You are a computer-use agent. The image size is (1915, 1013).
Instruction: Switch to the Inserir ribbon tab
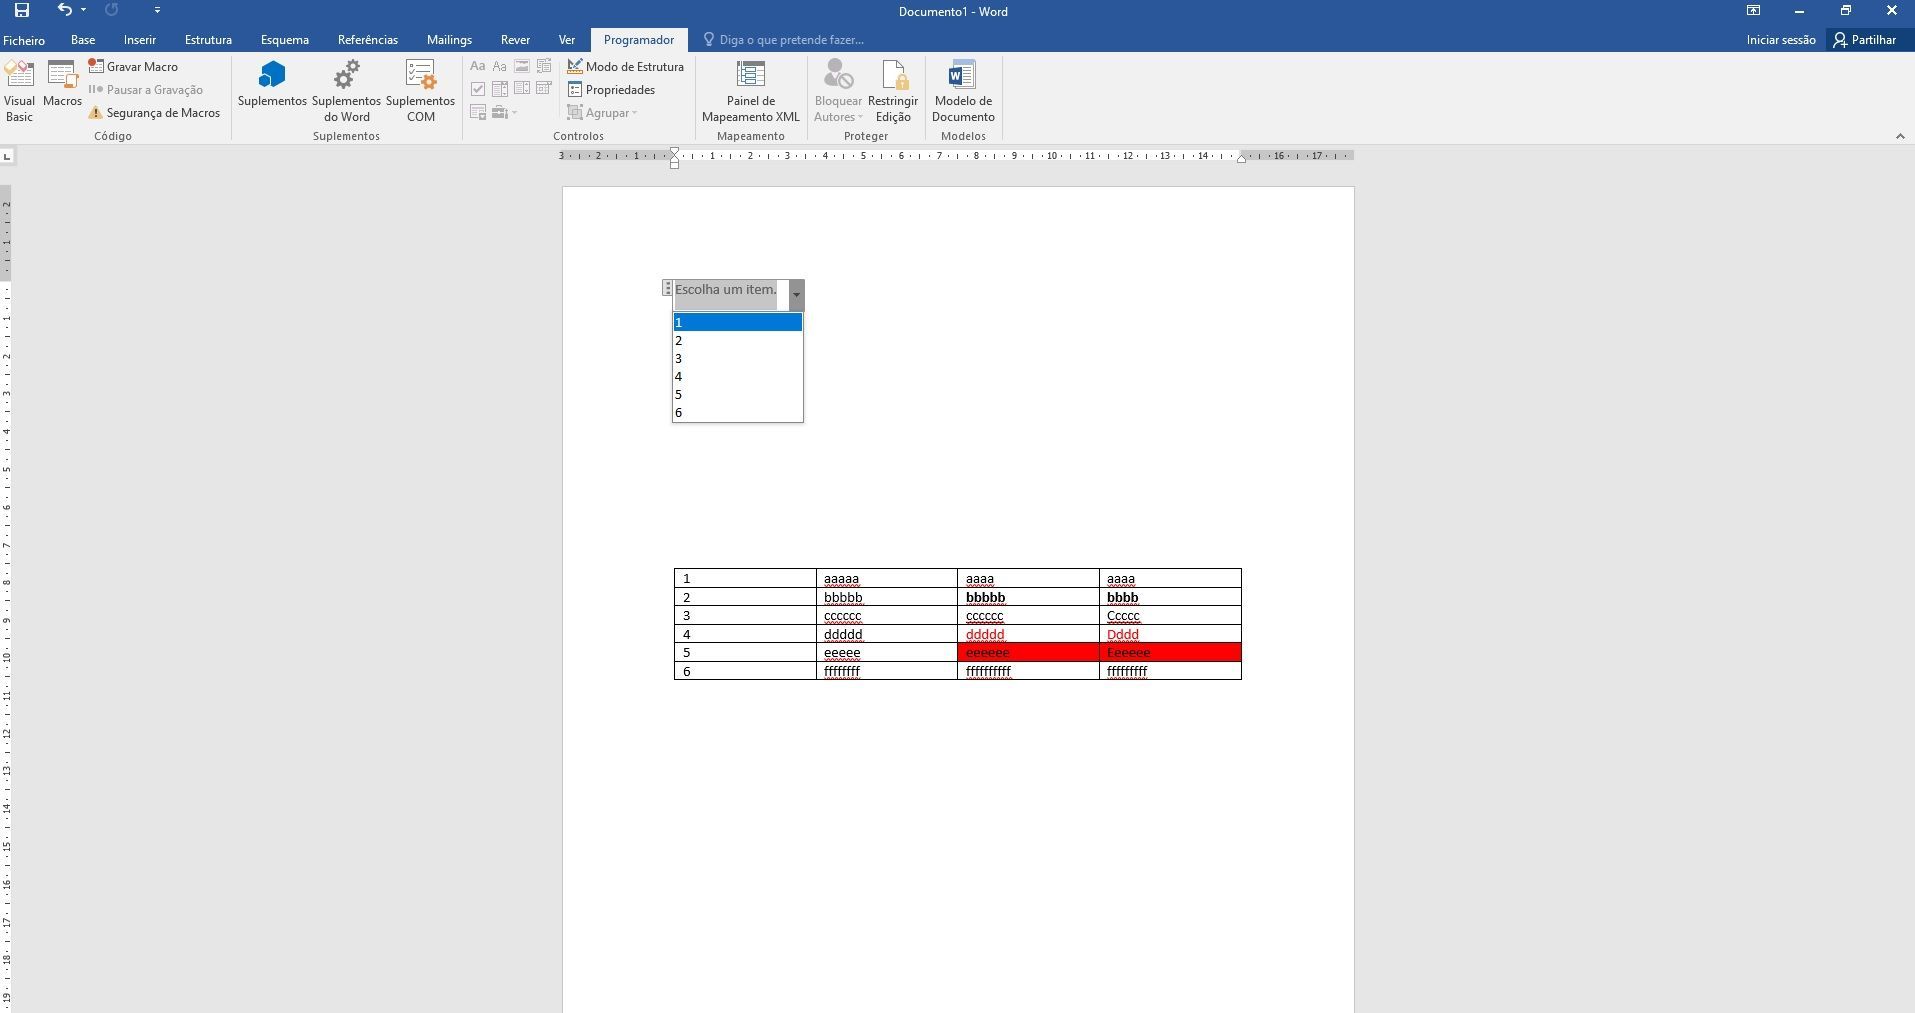[140, 40]
